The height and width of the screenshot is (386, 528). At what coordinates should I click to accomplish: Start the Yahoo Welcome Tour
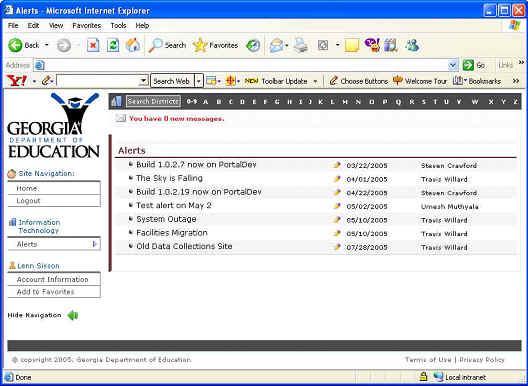(x=420, y=81)
